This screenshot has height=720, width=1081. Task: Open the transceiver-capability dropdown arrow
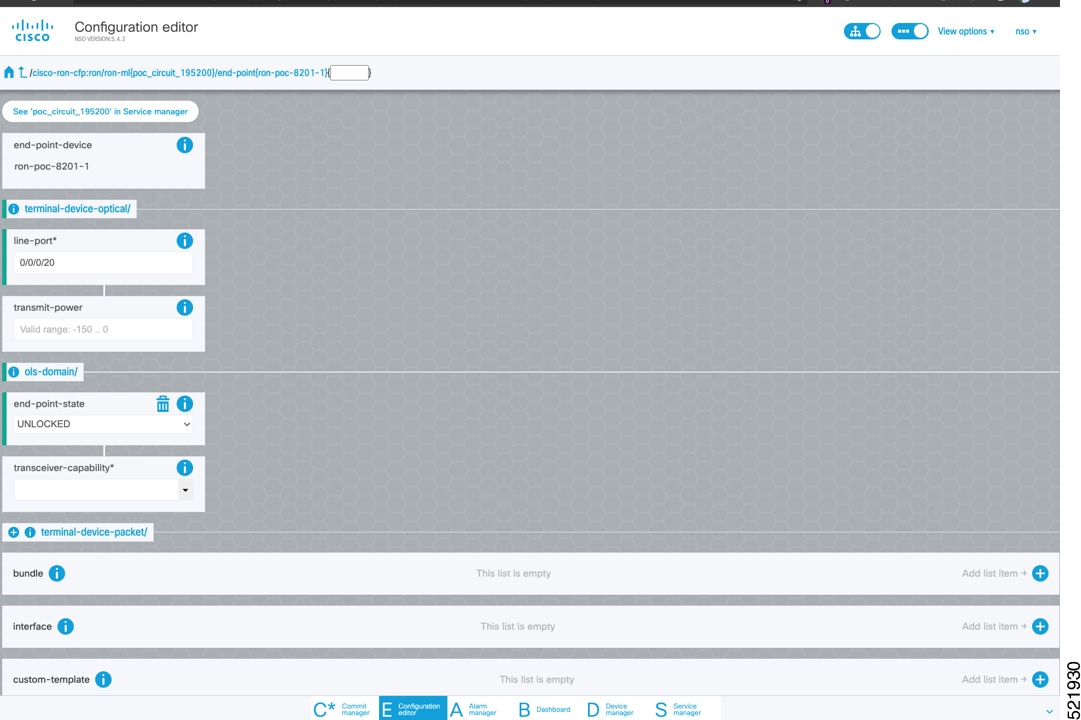(x=185, y=490)
